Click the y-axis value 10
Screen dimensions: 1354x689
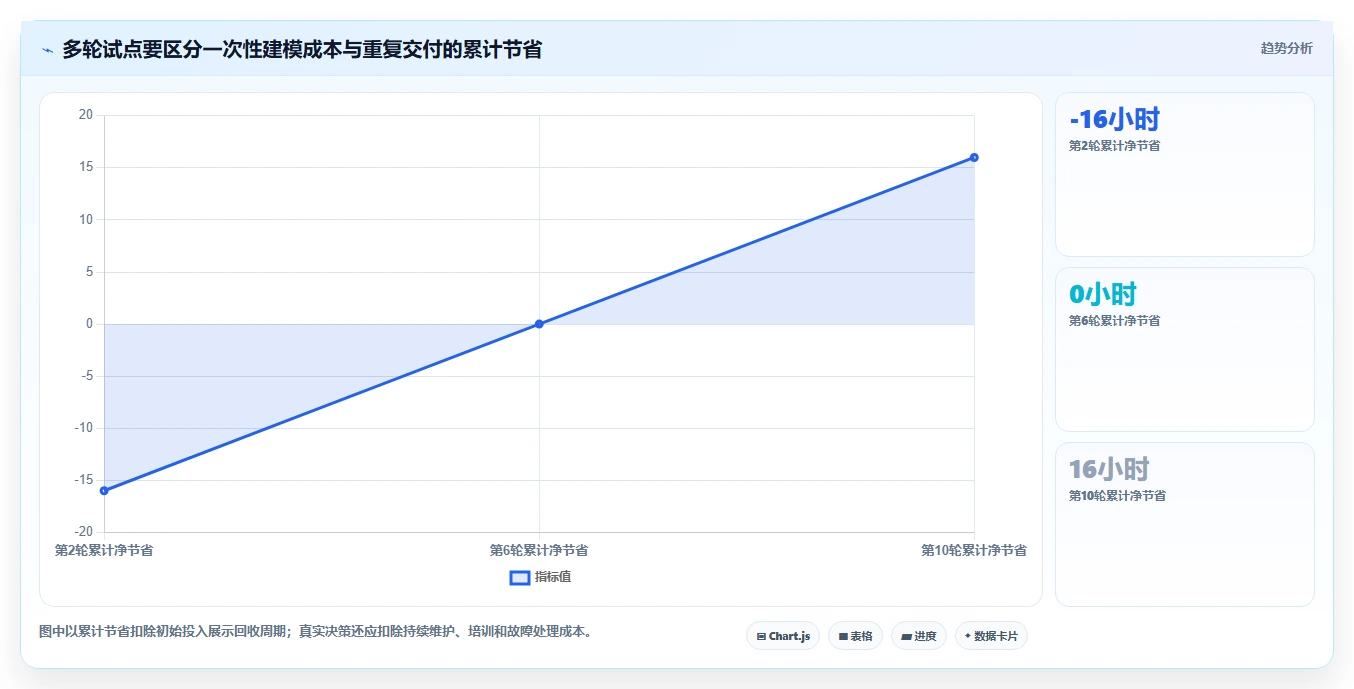(86, 219)
